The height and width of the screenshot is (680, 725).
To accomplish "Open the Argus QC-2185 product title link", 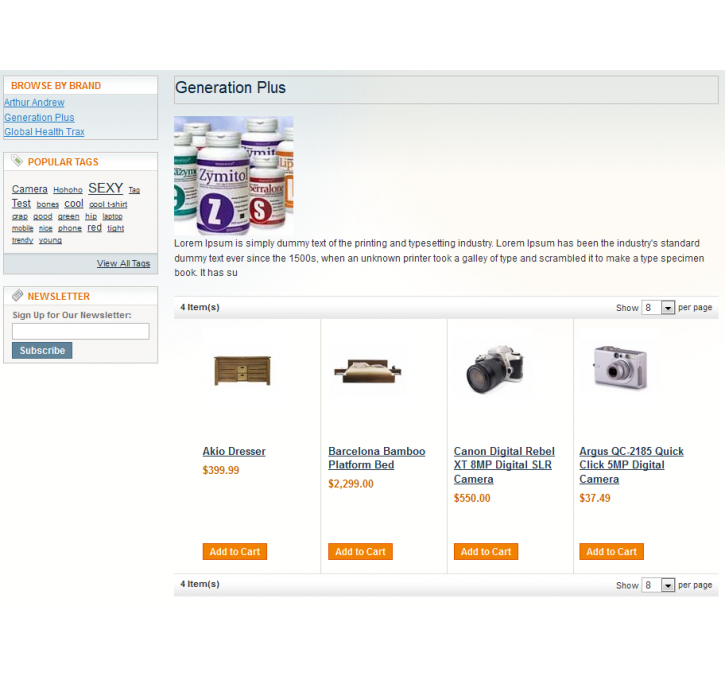I will point(631,465).
